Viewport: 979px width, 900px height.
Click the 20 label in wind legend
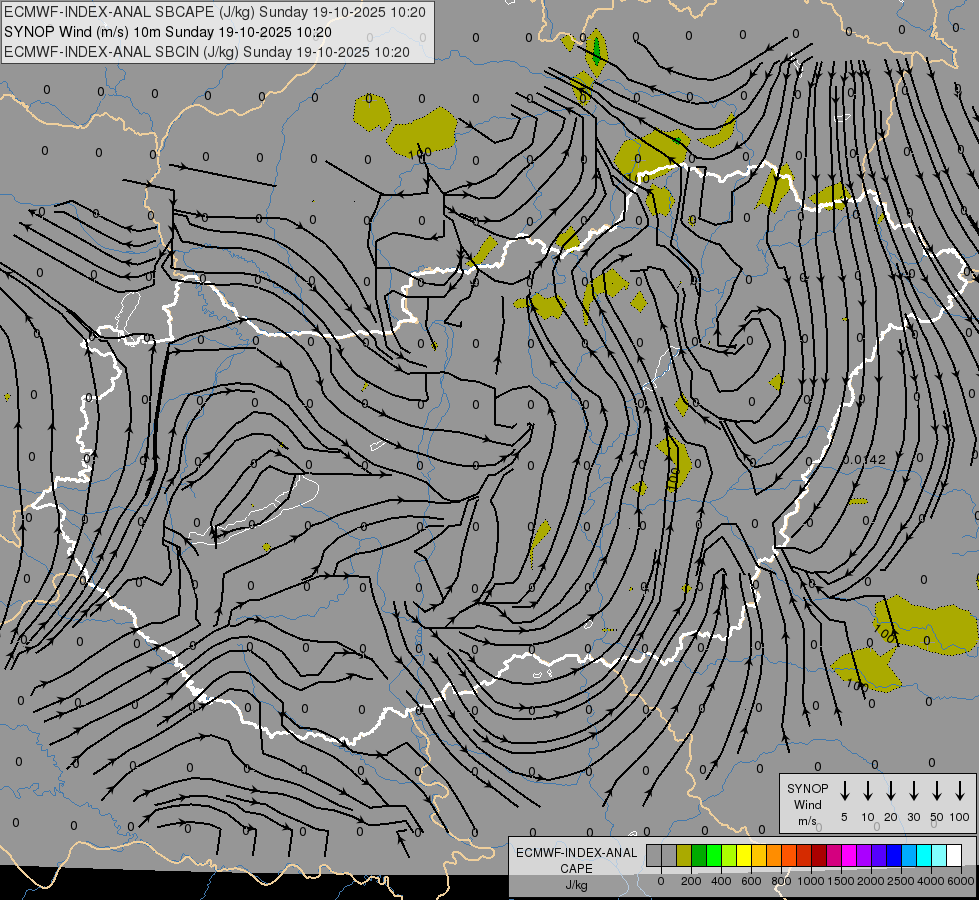pos(890,817)
